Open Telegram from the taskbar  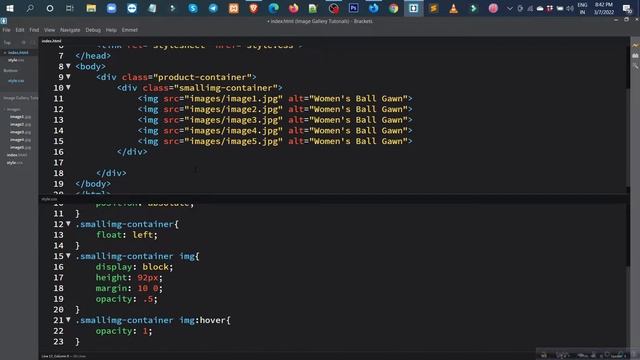pos(213,8)
